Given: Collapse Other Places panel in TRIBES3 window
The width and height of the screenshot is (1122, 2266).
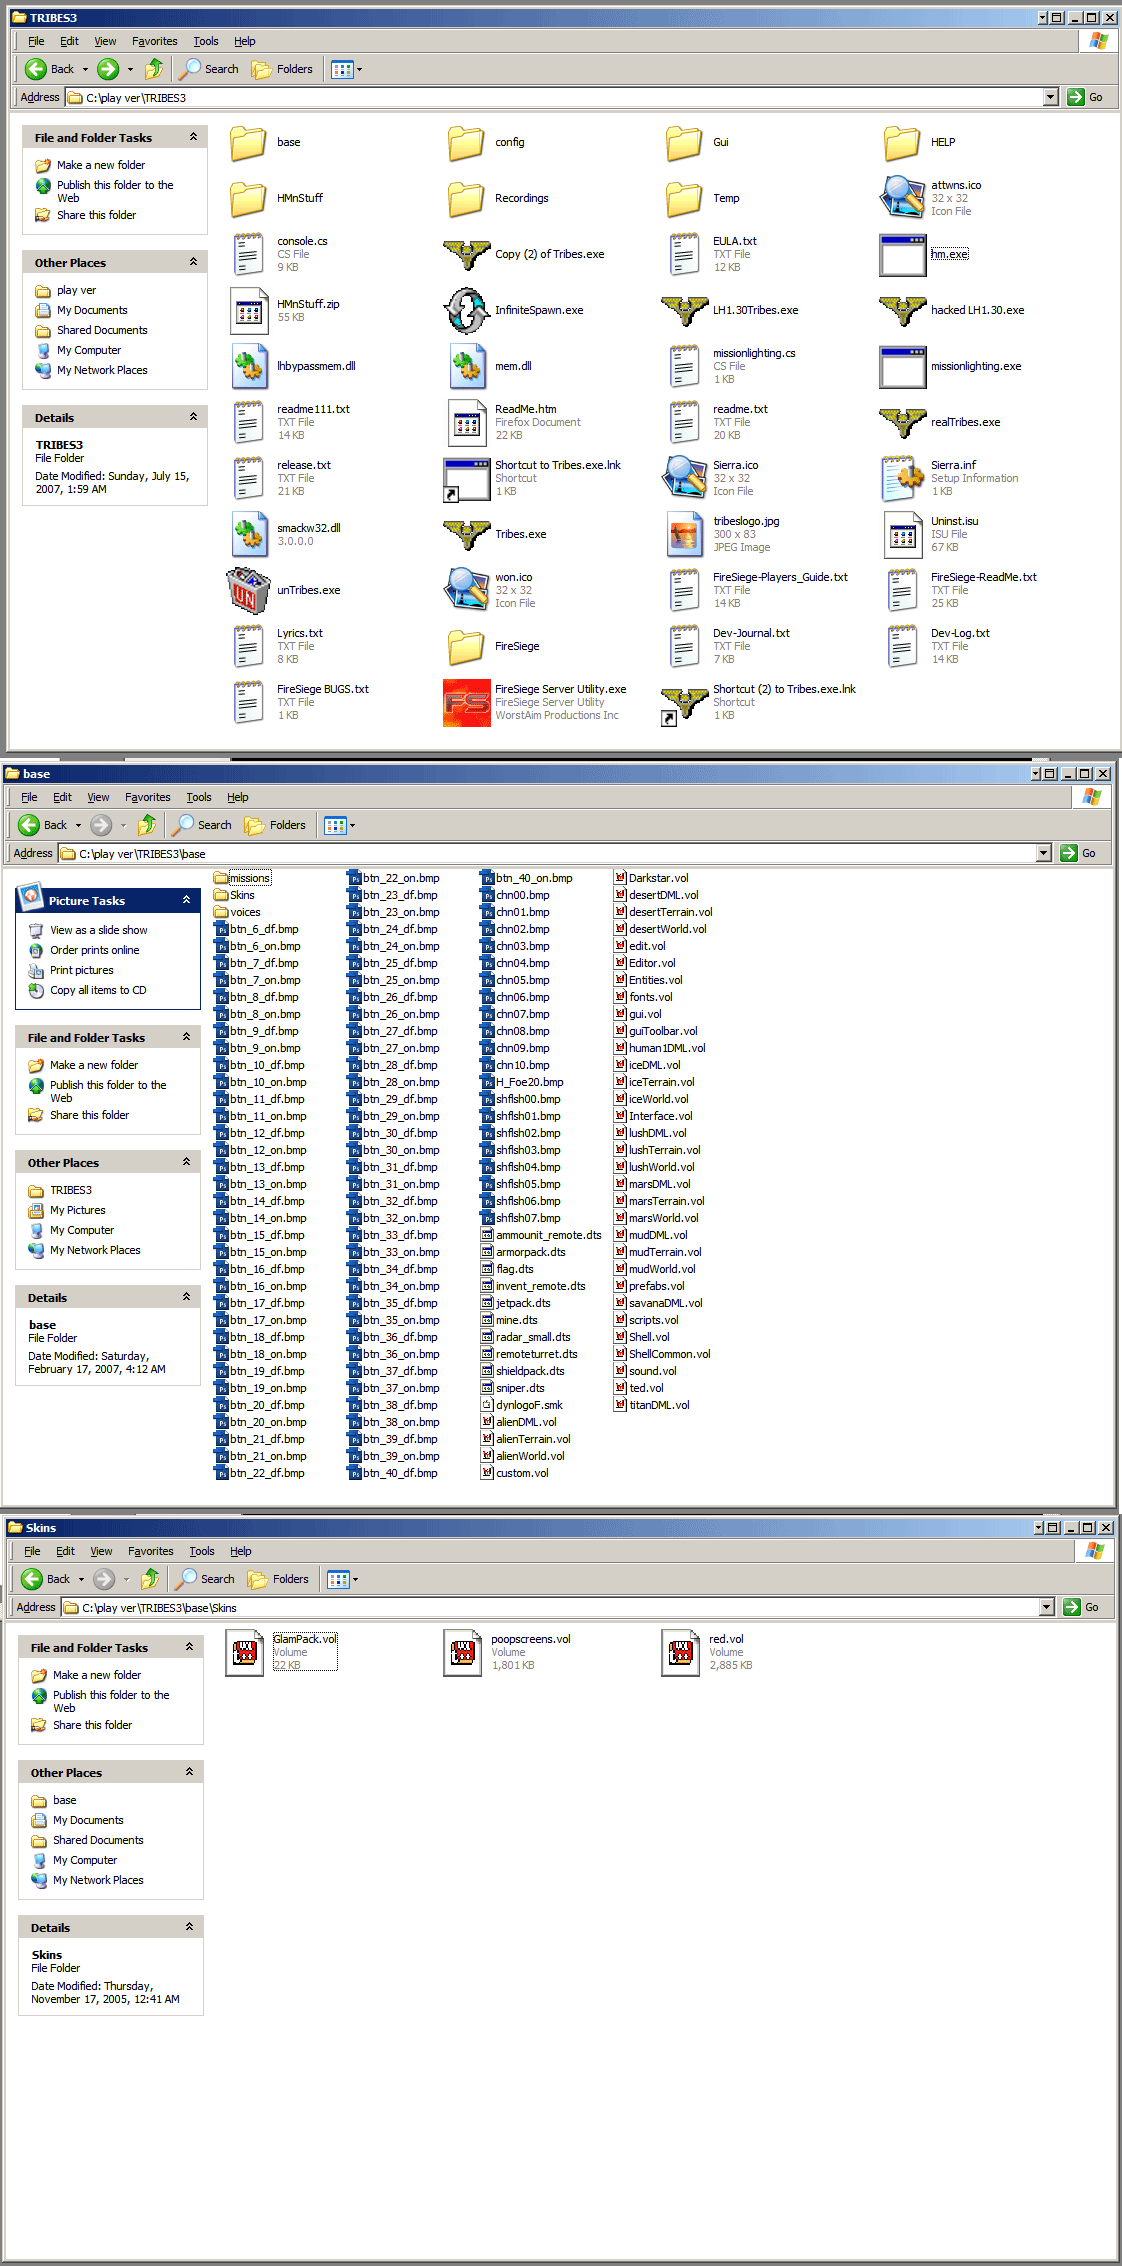Looking at the screenshot, I should pyautogui.click(x=194, y=262).
